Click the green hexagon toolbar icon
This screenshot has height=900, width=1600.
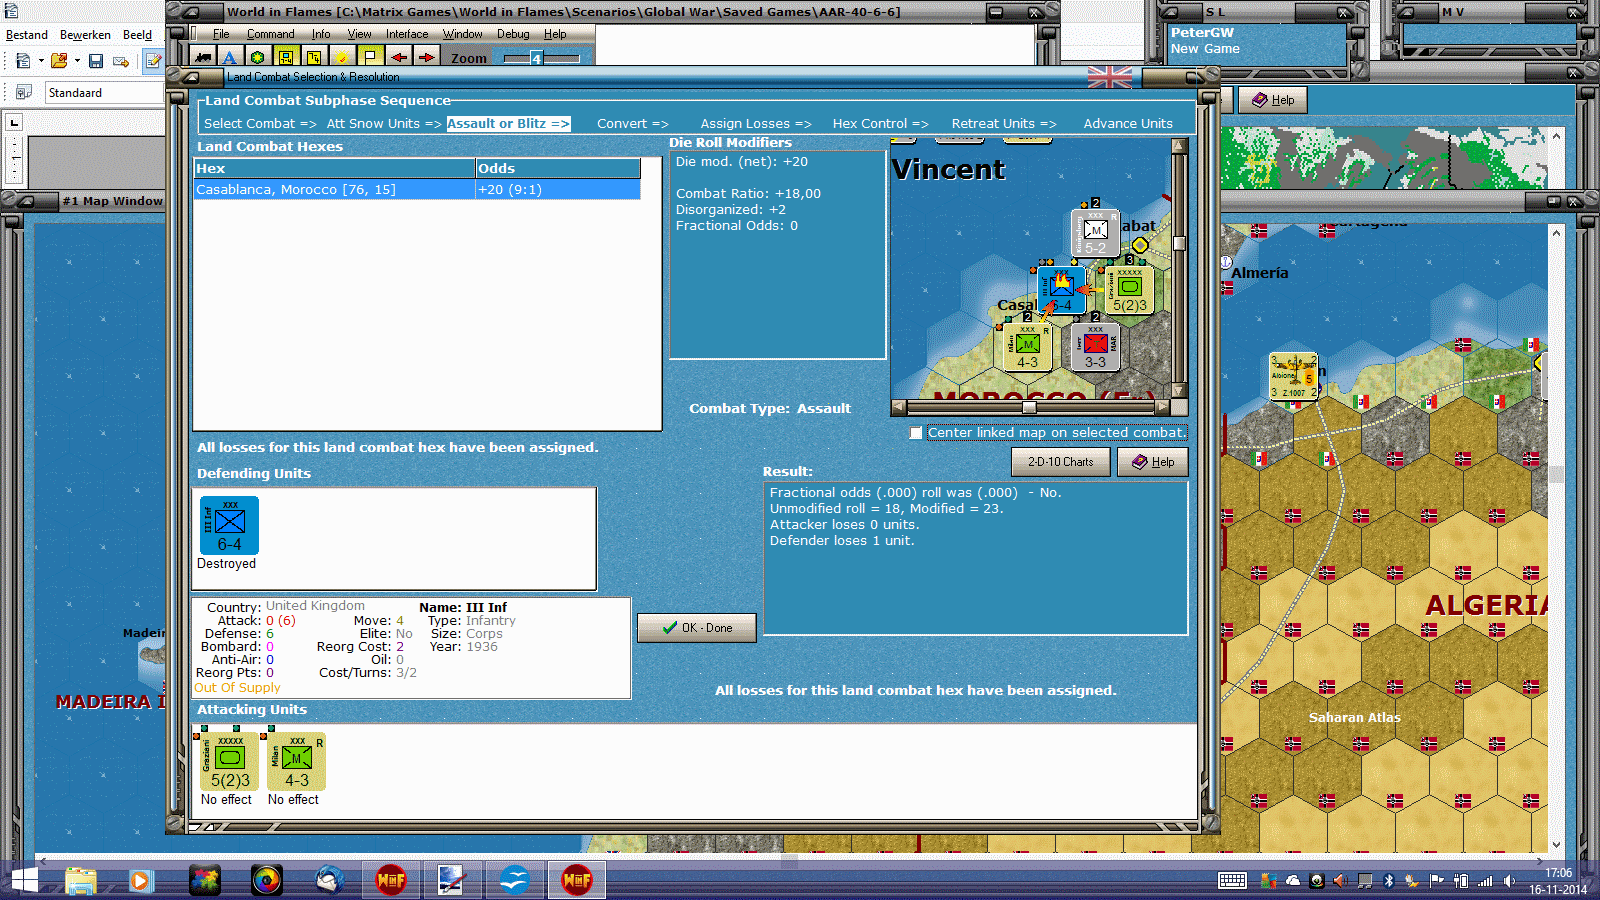click(258, 58)
